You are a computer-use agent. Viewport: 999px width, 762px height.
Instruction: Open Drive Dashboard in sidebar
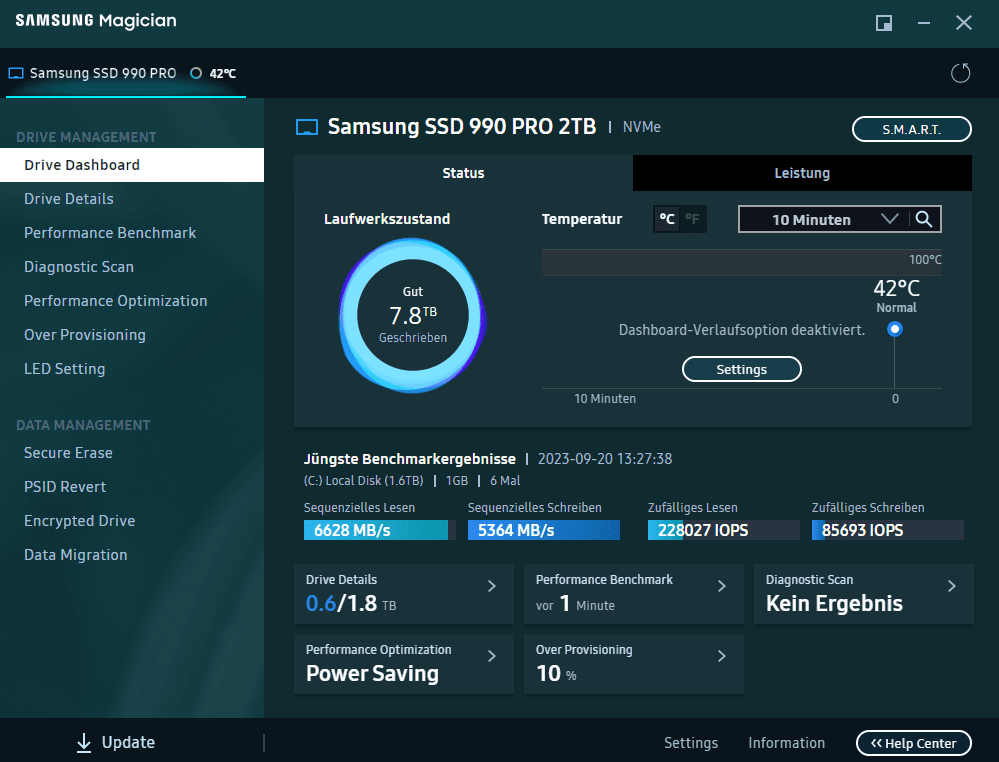coord(132,165)
